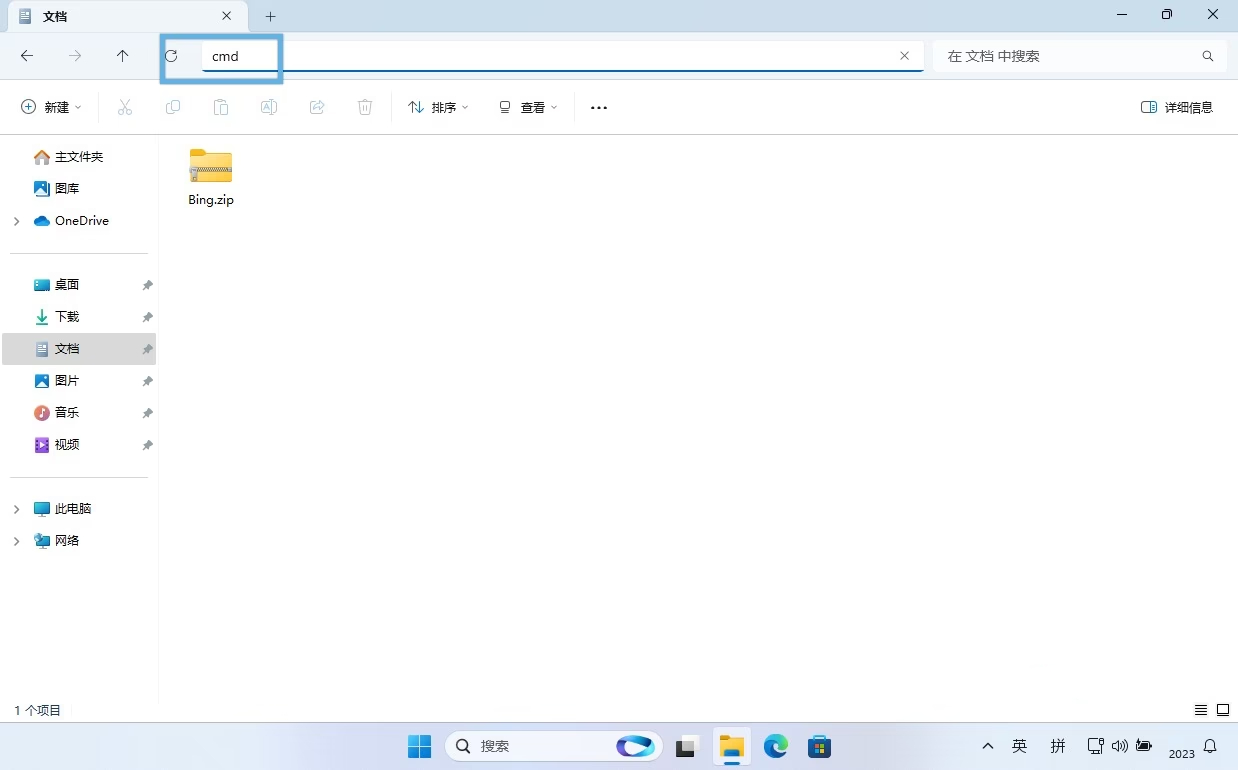Open the 排序 sort dropdown
This screenshot has height=770, width=1238.
pos(438,107)
